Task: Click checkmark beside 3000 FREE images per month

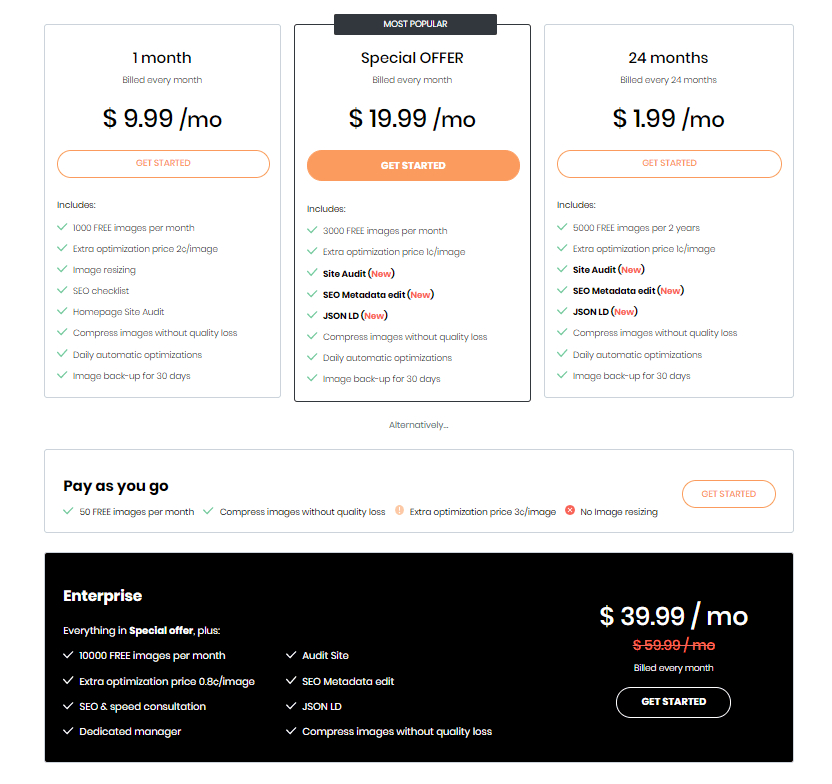Action: 312,231
